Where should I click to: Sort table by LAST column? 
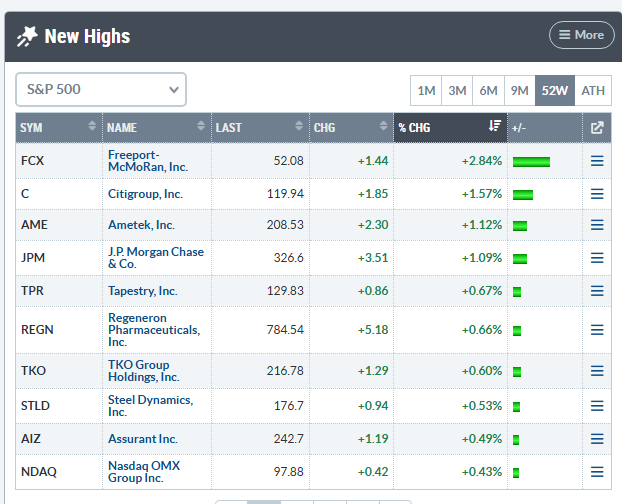click(x=260, y=128)
